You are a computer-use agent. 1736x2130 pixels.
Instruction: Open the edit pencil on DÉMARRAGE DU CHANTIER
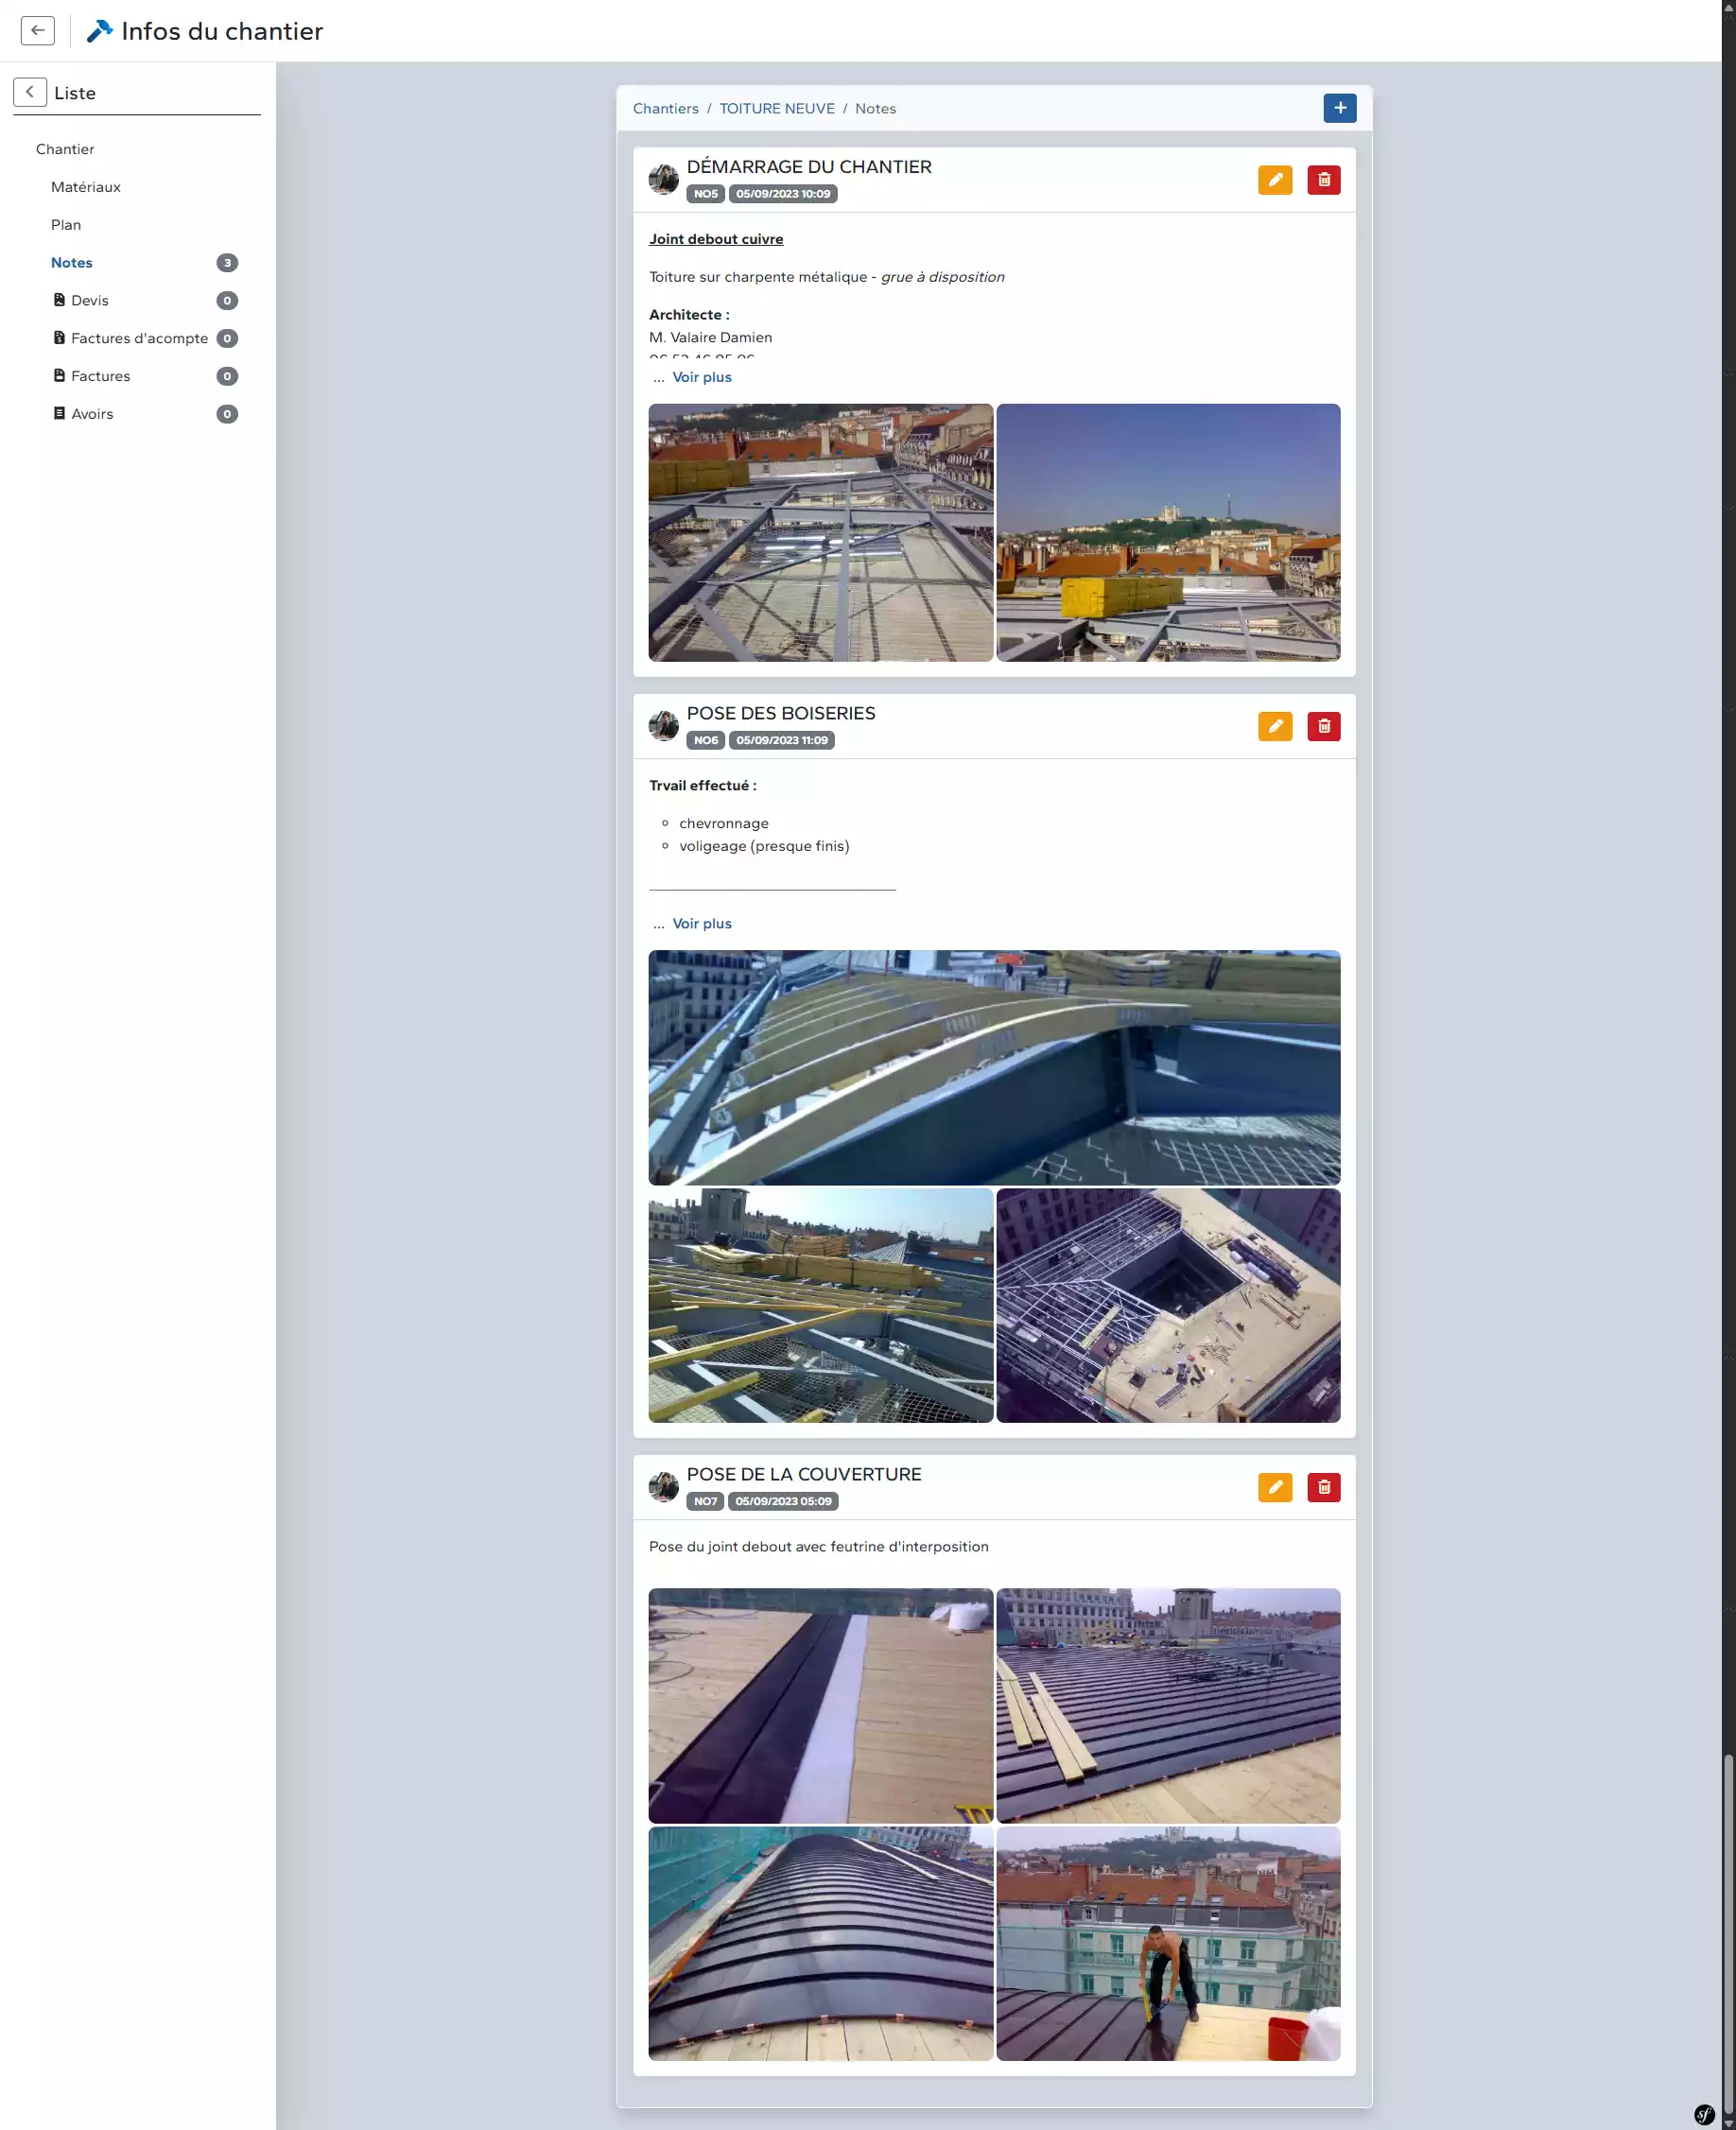1275,180
